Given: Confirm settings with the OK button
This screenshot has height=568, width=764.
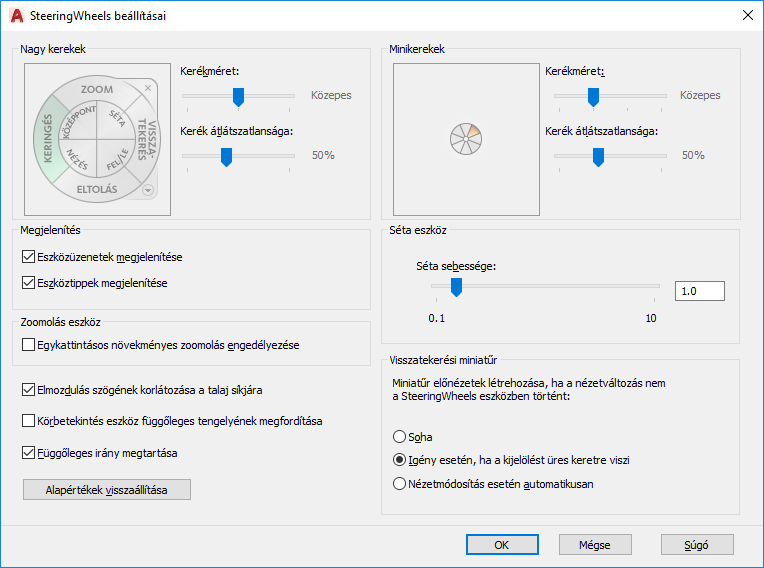Looking at the screenshot, I should 502,545.
